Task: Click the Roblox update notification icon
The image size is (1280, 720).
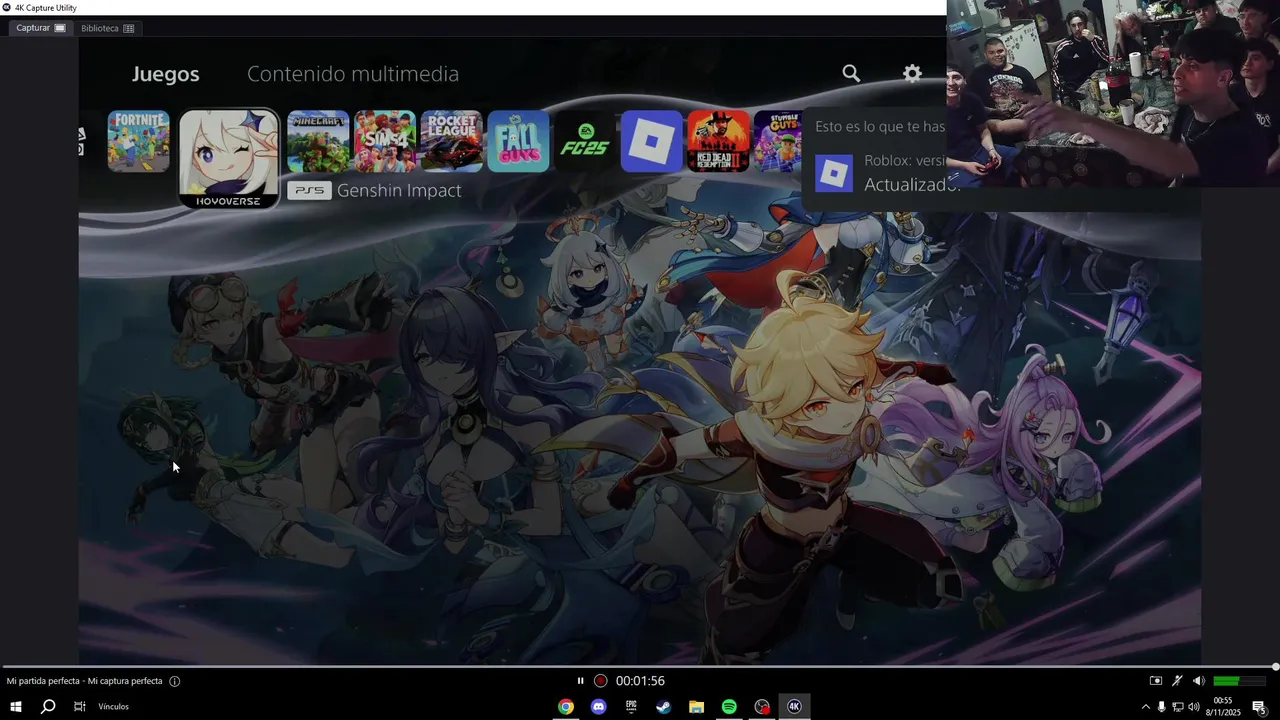Action: (834, 174)
